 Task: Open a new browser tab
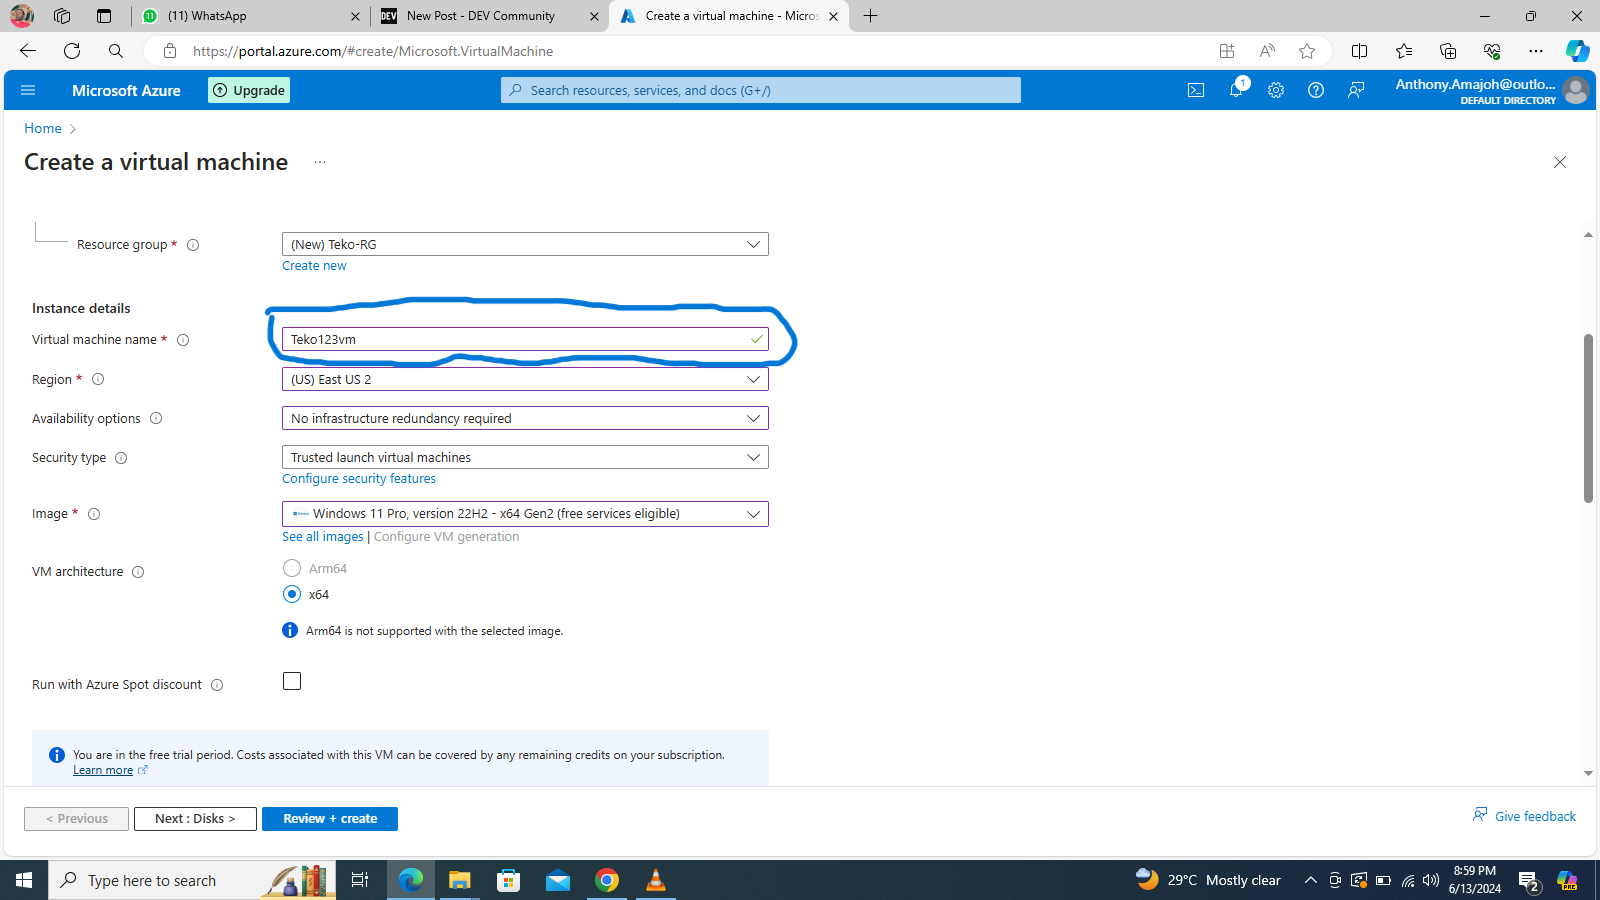871,16
